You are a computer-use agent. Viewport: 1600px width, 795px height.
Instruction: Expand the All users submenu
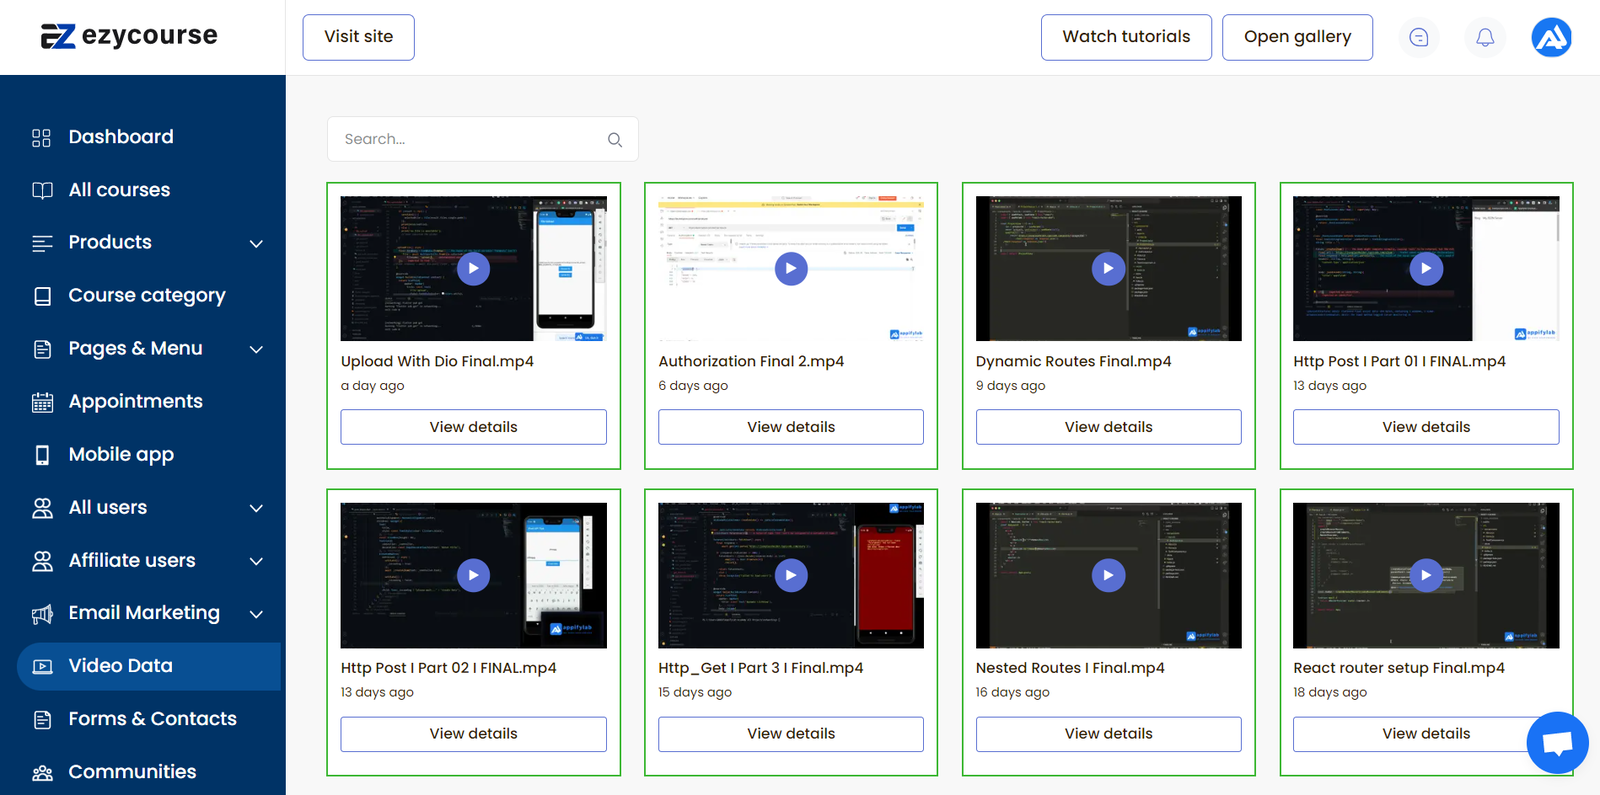tap(256, 508)
